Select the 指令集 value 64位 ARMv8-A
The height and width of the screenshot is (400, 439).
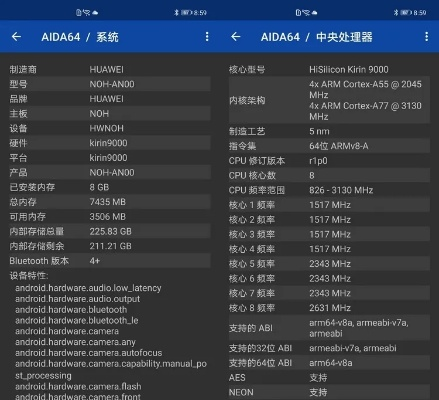339,146
